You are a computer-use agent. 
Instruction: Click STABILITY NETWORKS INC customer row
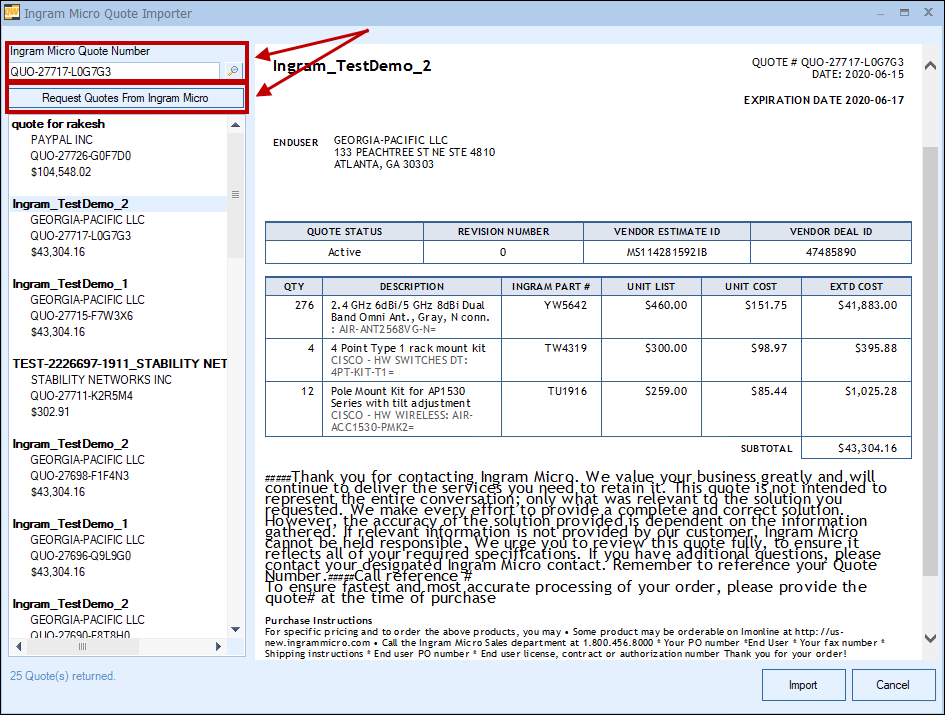pos(101,380)
